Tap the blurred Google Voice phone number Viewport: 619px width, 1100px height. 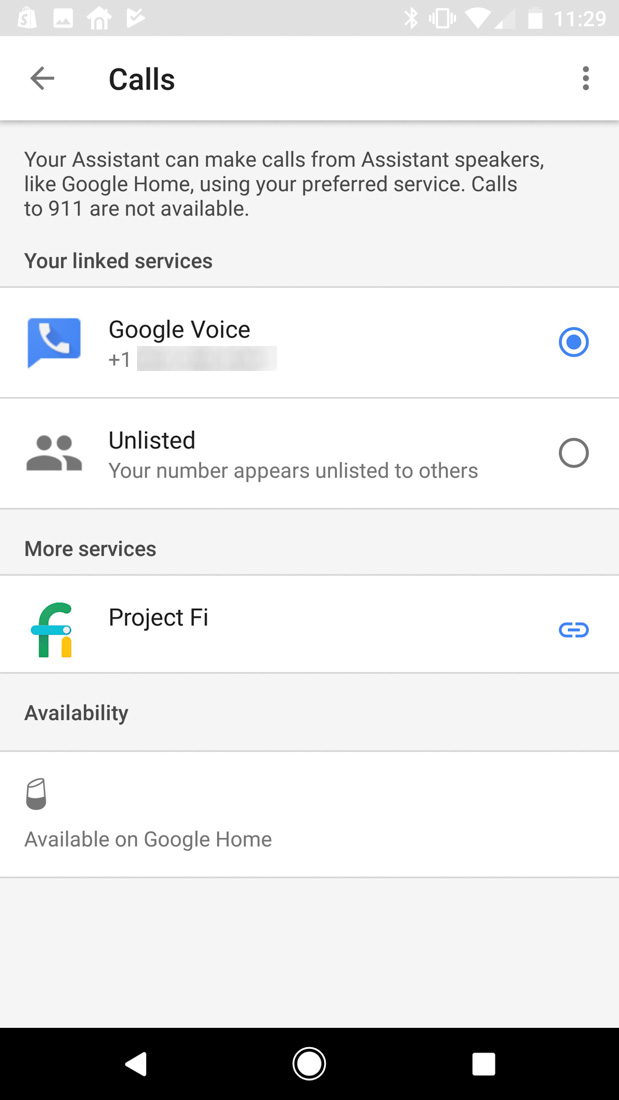[x=205, y=359]
